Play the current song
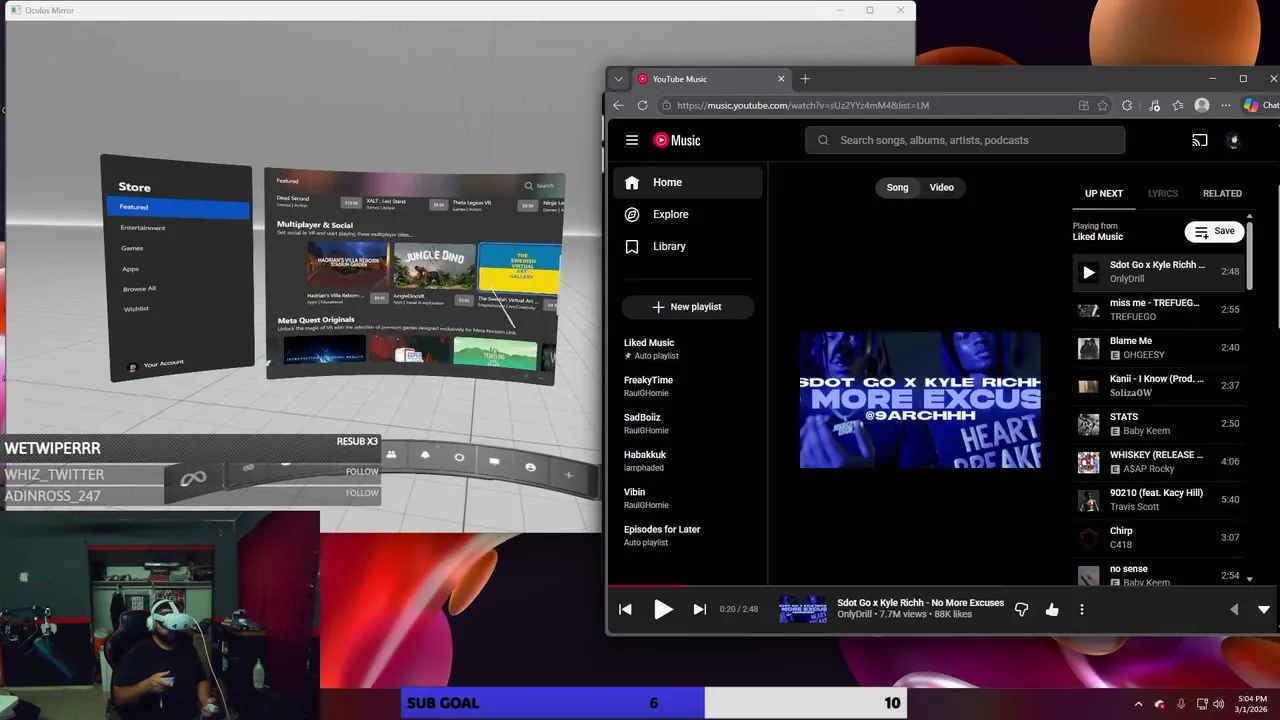The height and width of the screenshot is (720, 1280). click(663, 609)
